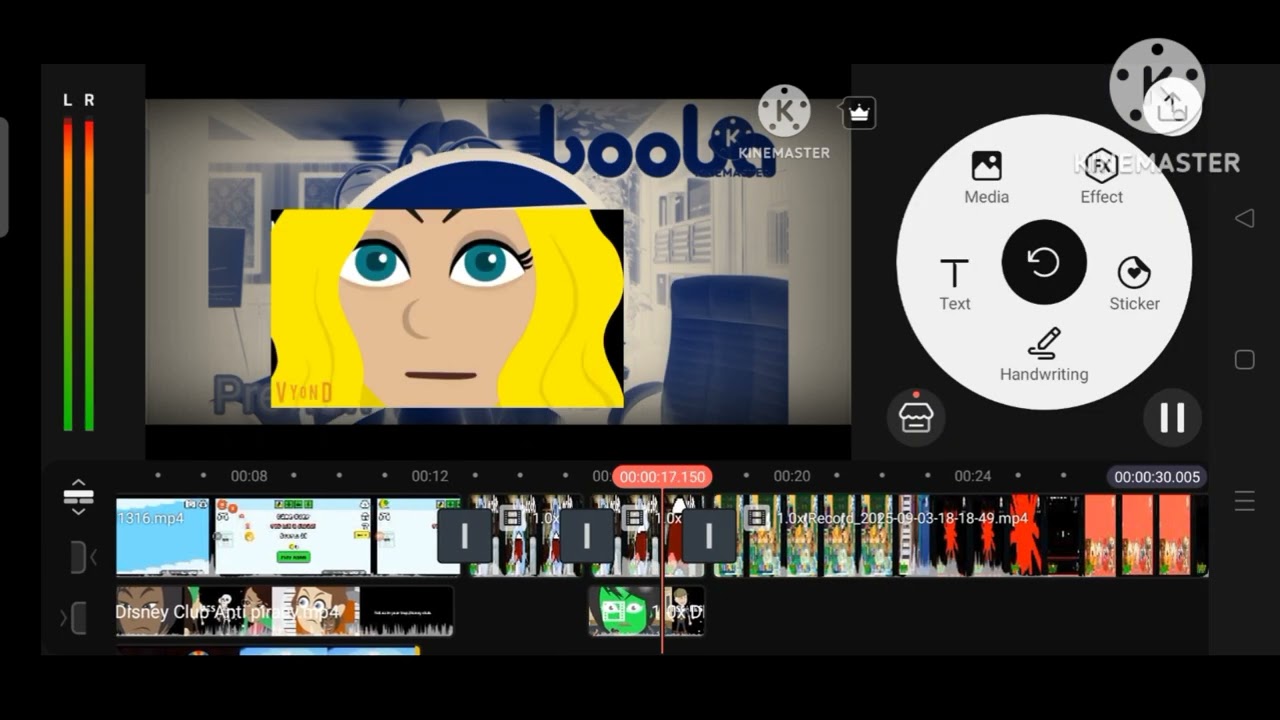Screen dimensions: 1280x720
Task: Click the 00:12 ruler mark
Action: (430, 476)
